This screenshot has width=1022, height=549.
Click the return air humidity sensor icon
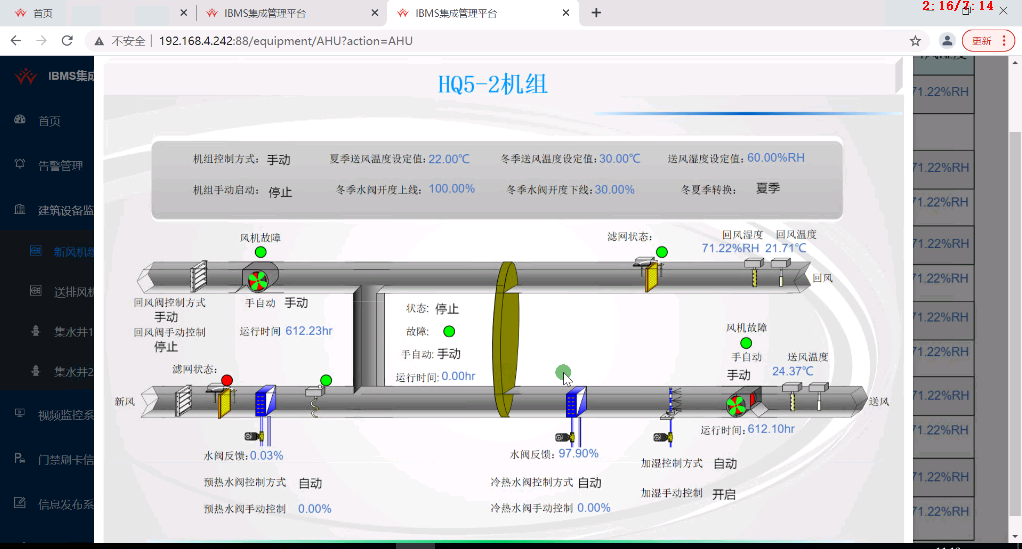tap(754, 272)
